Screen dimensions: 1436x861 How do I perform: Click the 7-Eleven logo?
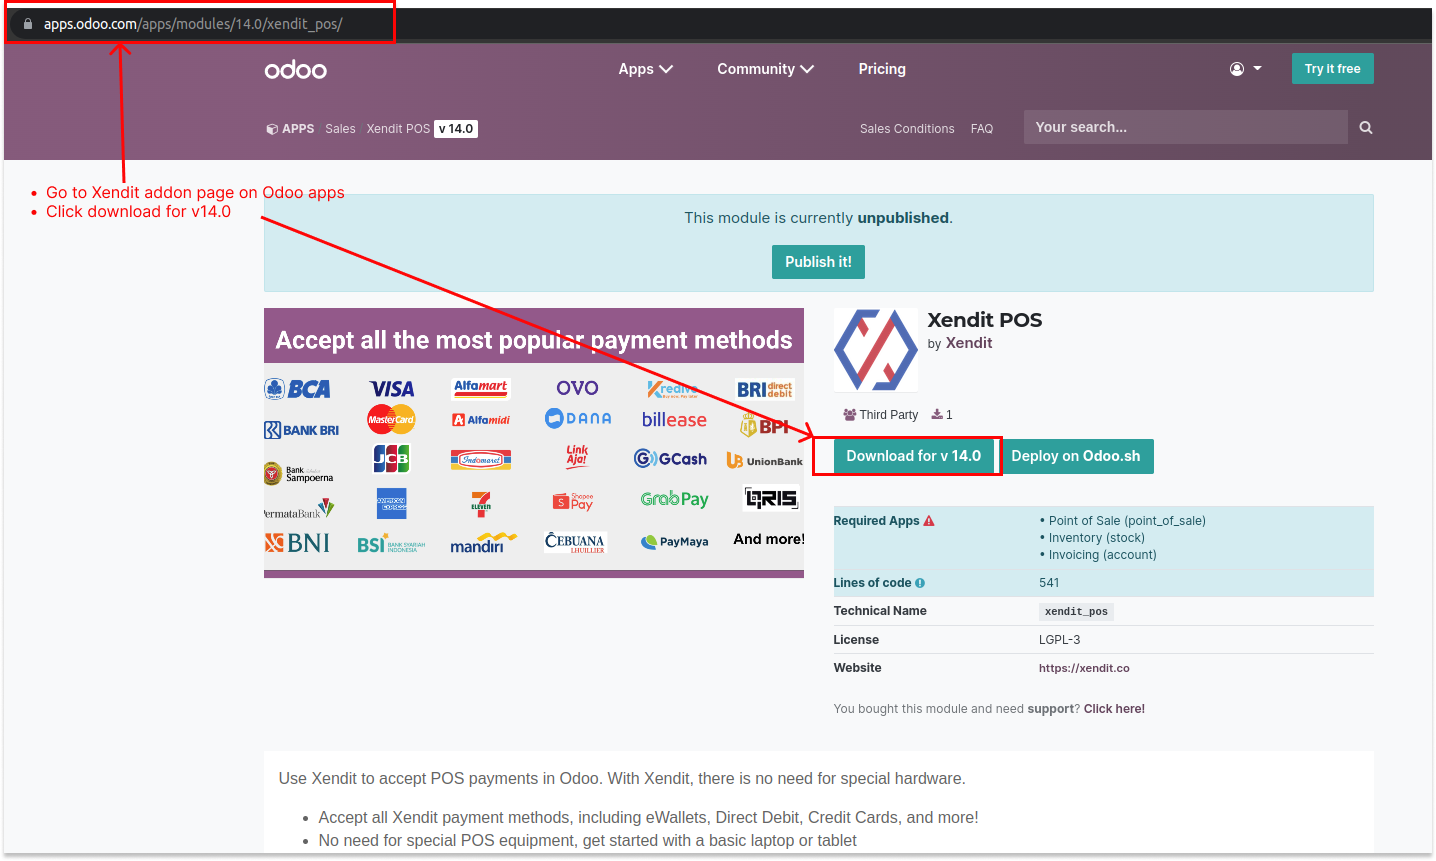point(481,503)
